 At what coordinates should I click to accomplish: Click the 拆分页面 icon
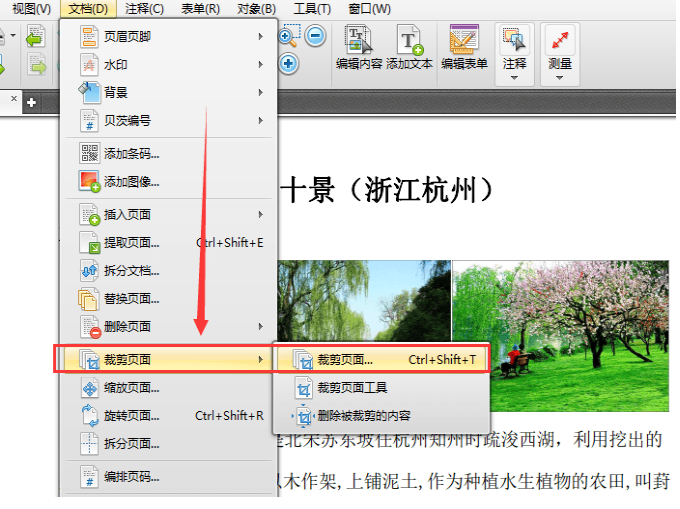point(89,444)
